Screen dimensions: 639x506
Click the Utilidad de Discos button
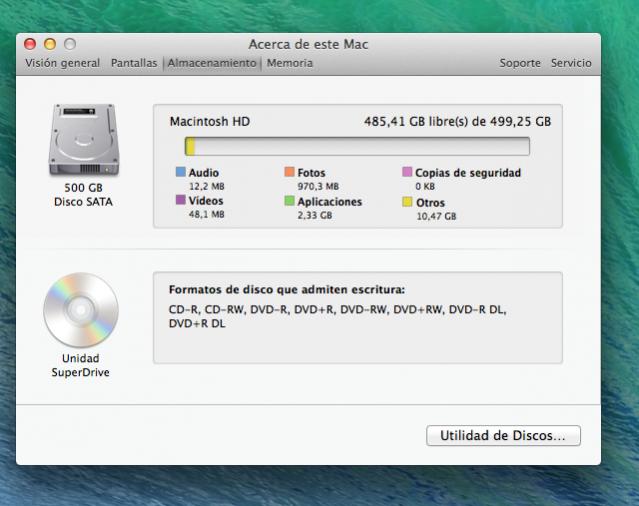[503, 436]
